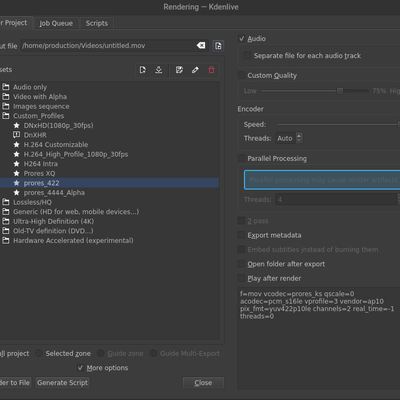This screenshot has height=400, width=400.
Task: Expand the Images sequence folder
Action: tap(6, 106)
